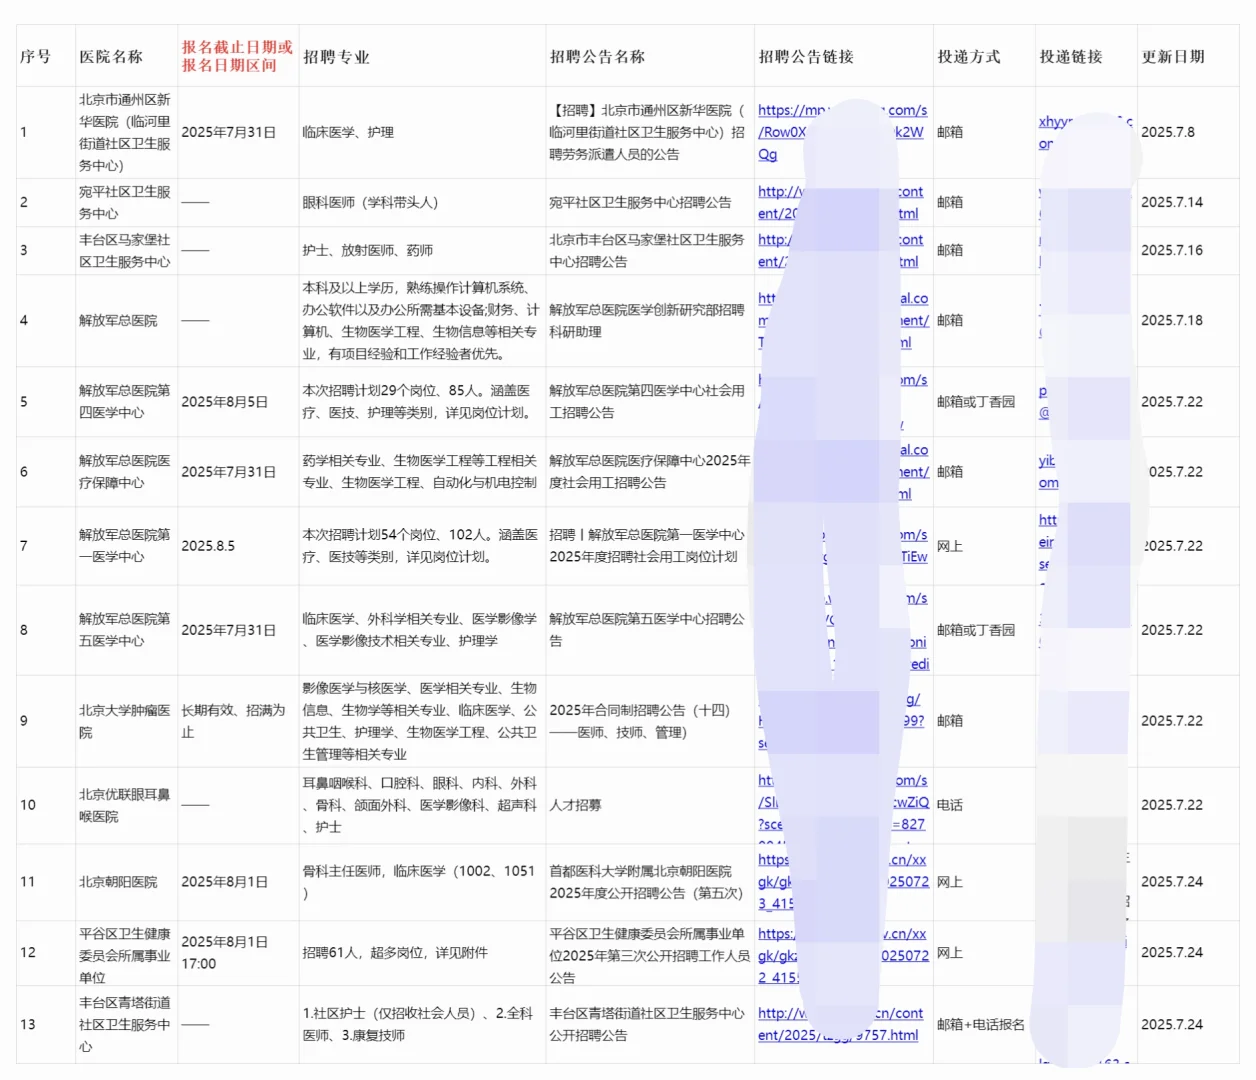Click the profession cell 护士、放射医师、药师
This screenshot has height=1080, width=1256.
[x=368, y=250]
